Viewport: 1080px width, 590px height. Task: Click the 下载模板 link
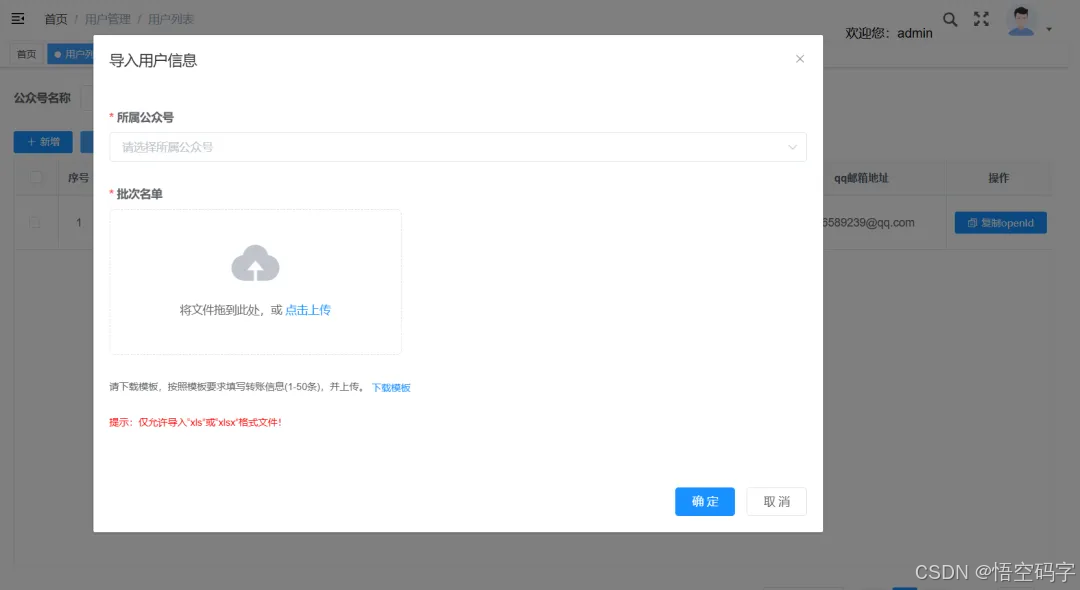[391, 388]
